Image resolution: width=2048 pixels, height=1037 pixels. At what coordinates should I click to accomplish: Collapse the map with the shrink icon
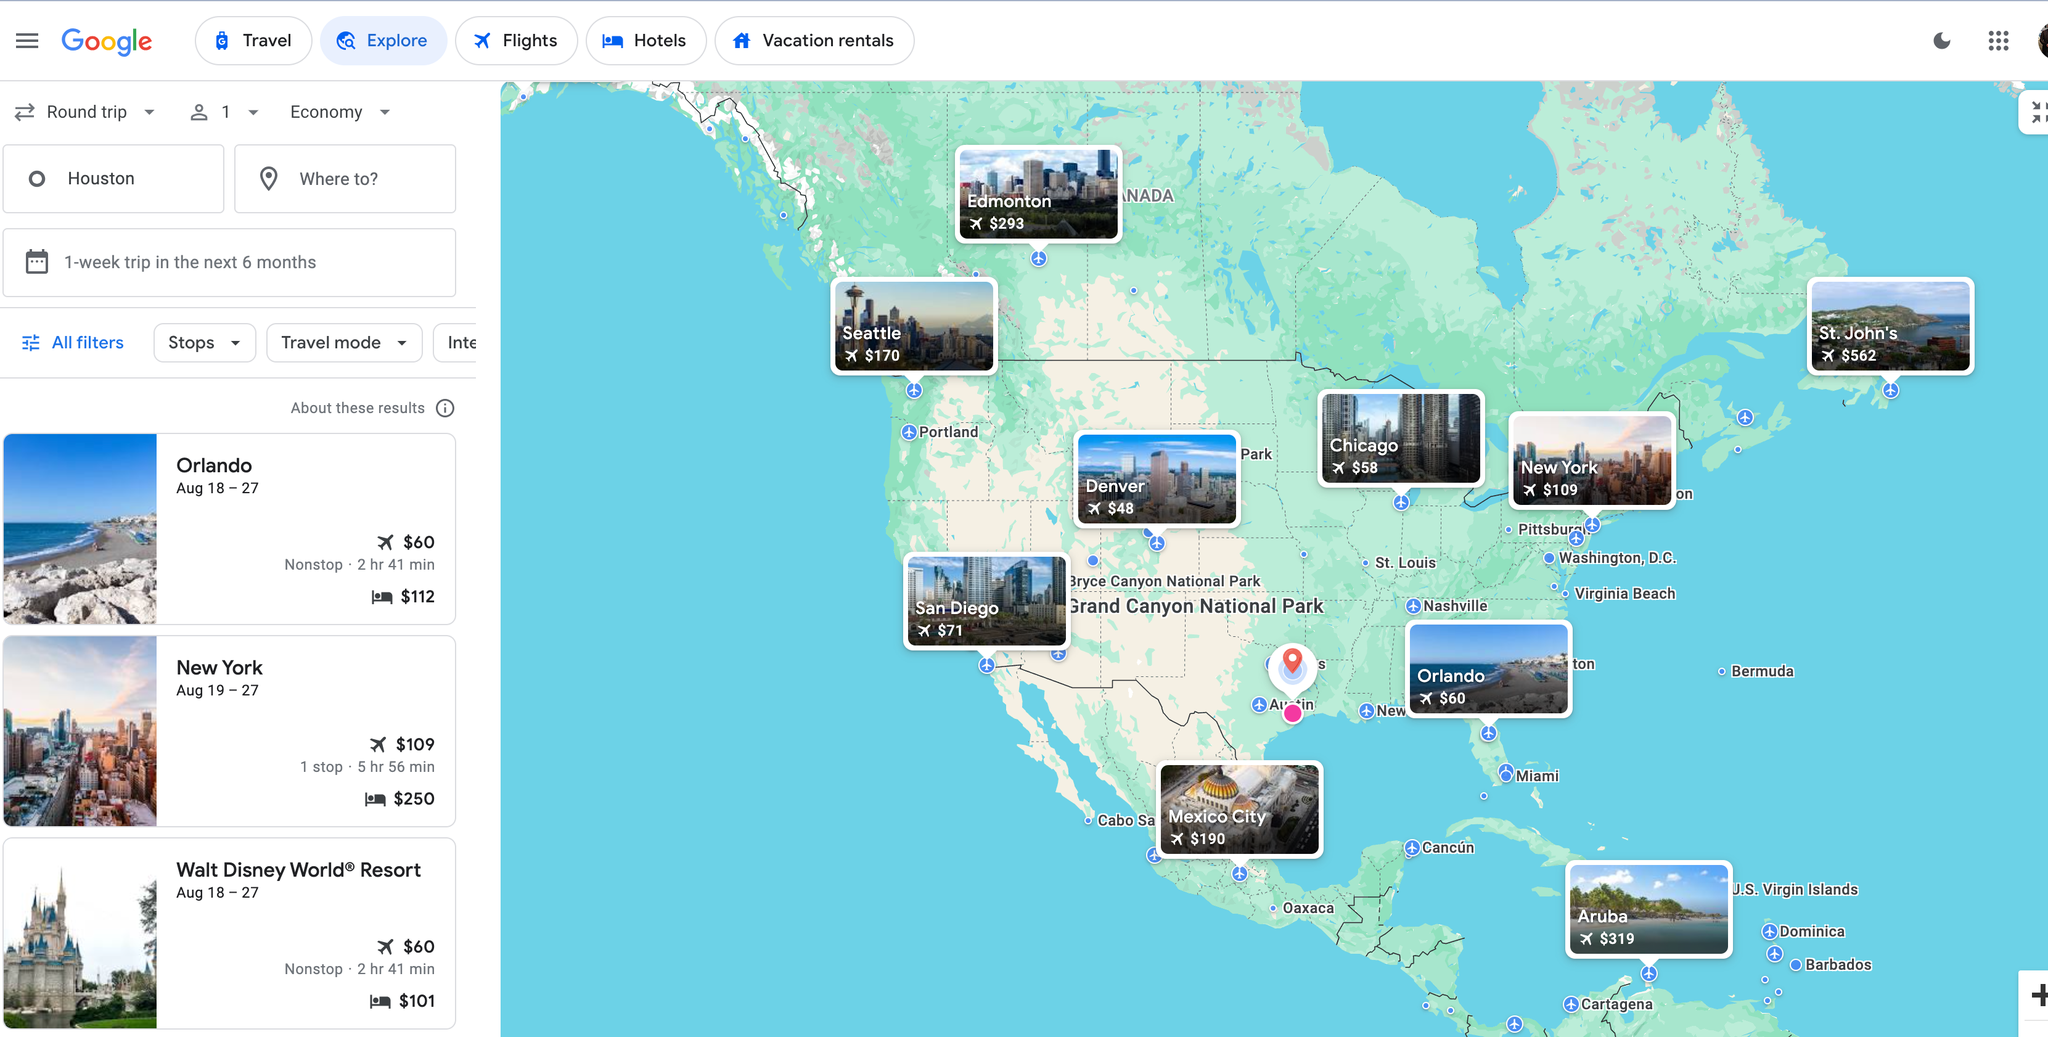pyautogui.click(x=2036, y=111)
